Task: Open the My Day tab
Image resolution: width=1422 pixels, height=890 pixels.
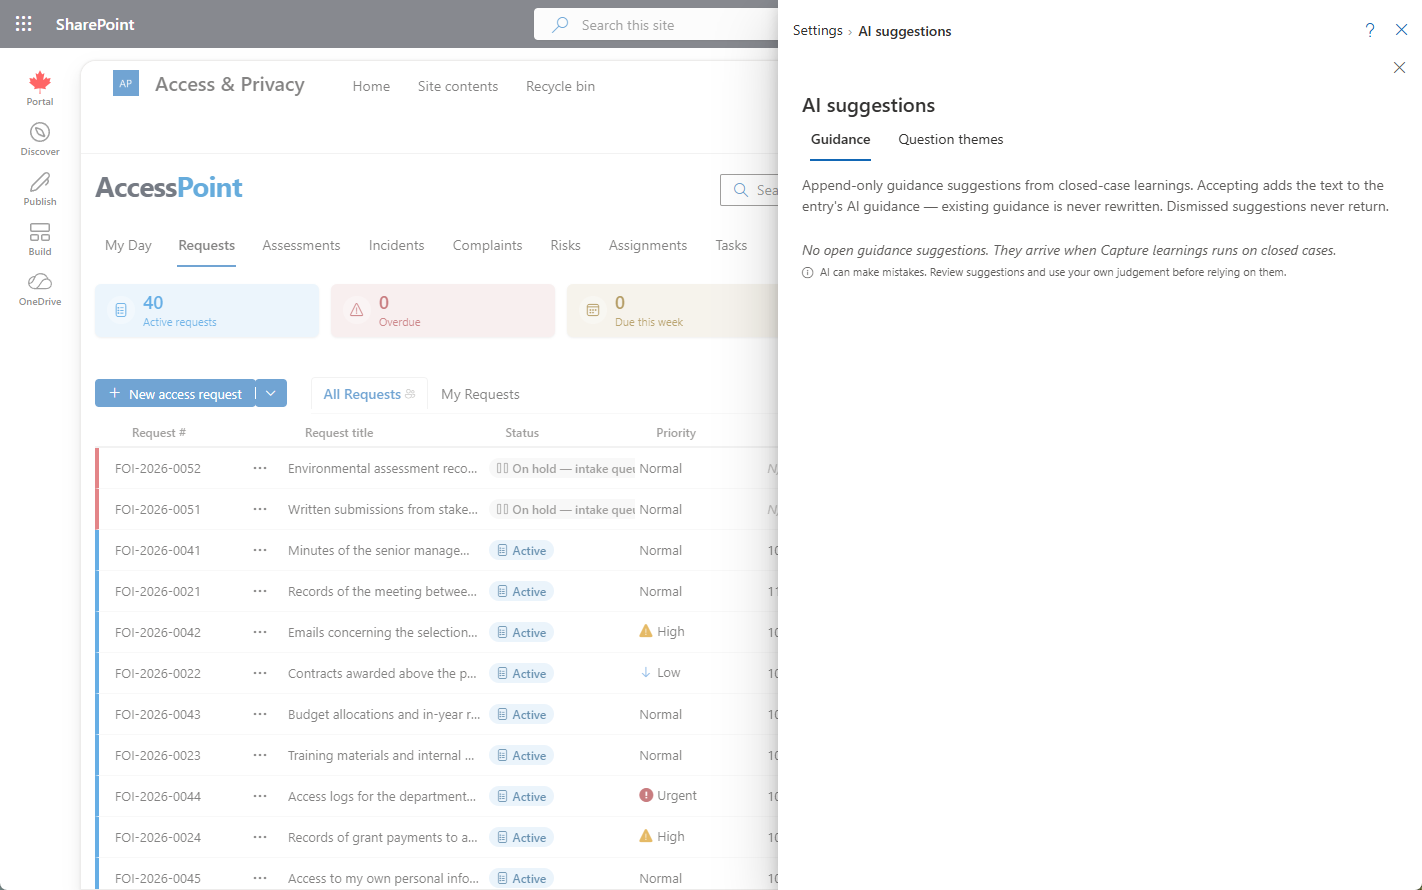Action: point(128,245)
